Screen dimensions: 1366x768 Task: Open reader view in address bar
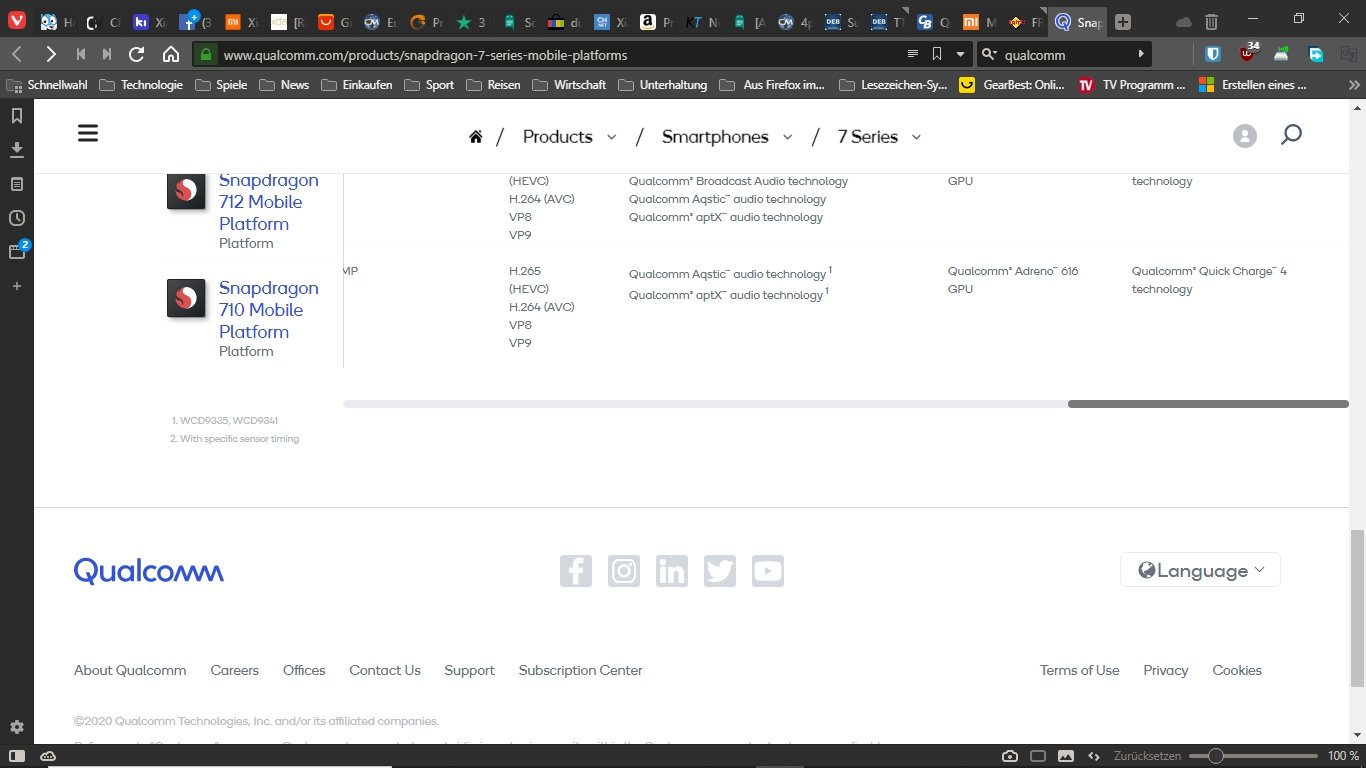coord(912,54)
